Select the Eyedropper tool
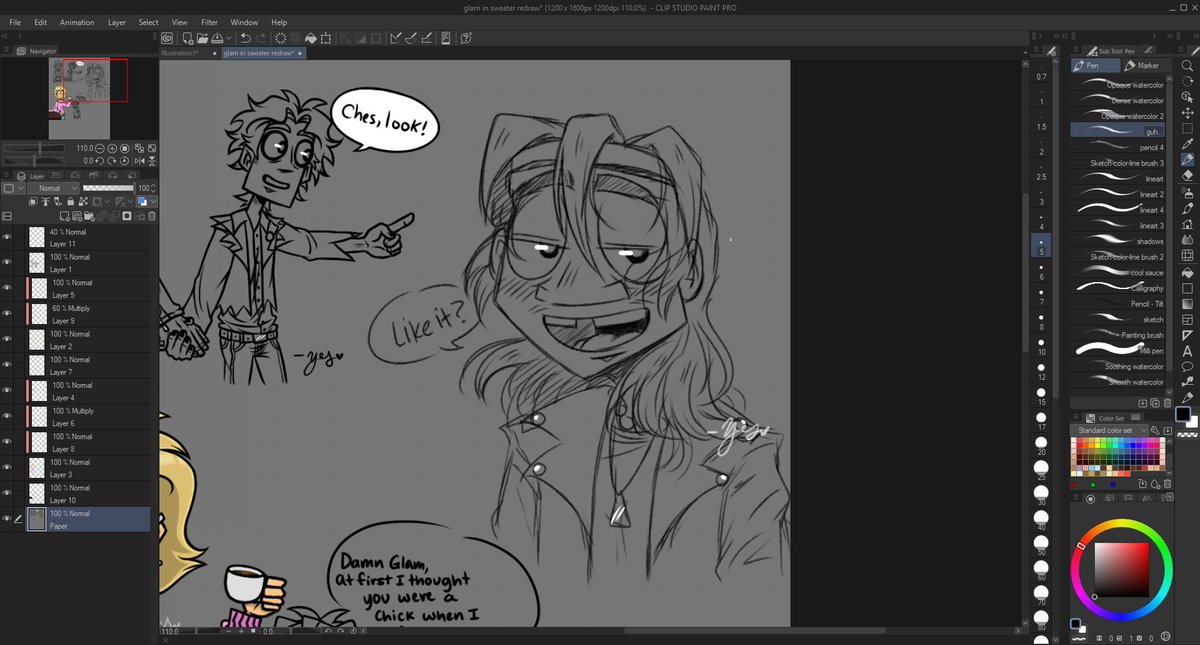The image size is (1200, 645). pos(1187,145)
